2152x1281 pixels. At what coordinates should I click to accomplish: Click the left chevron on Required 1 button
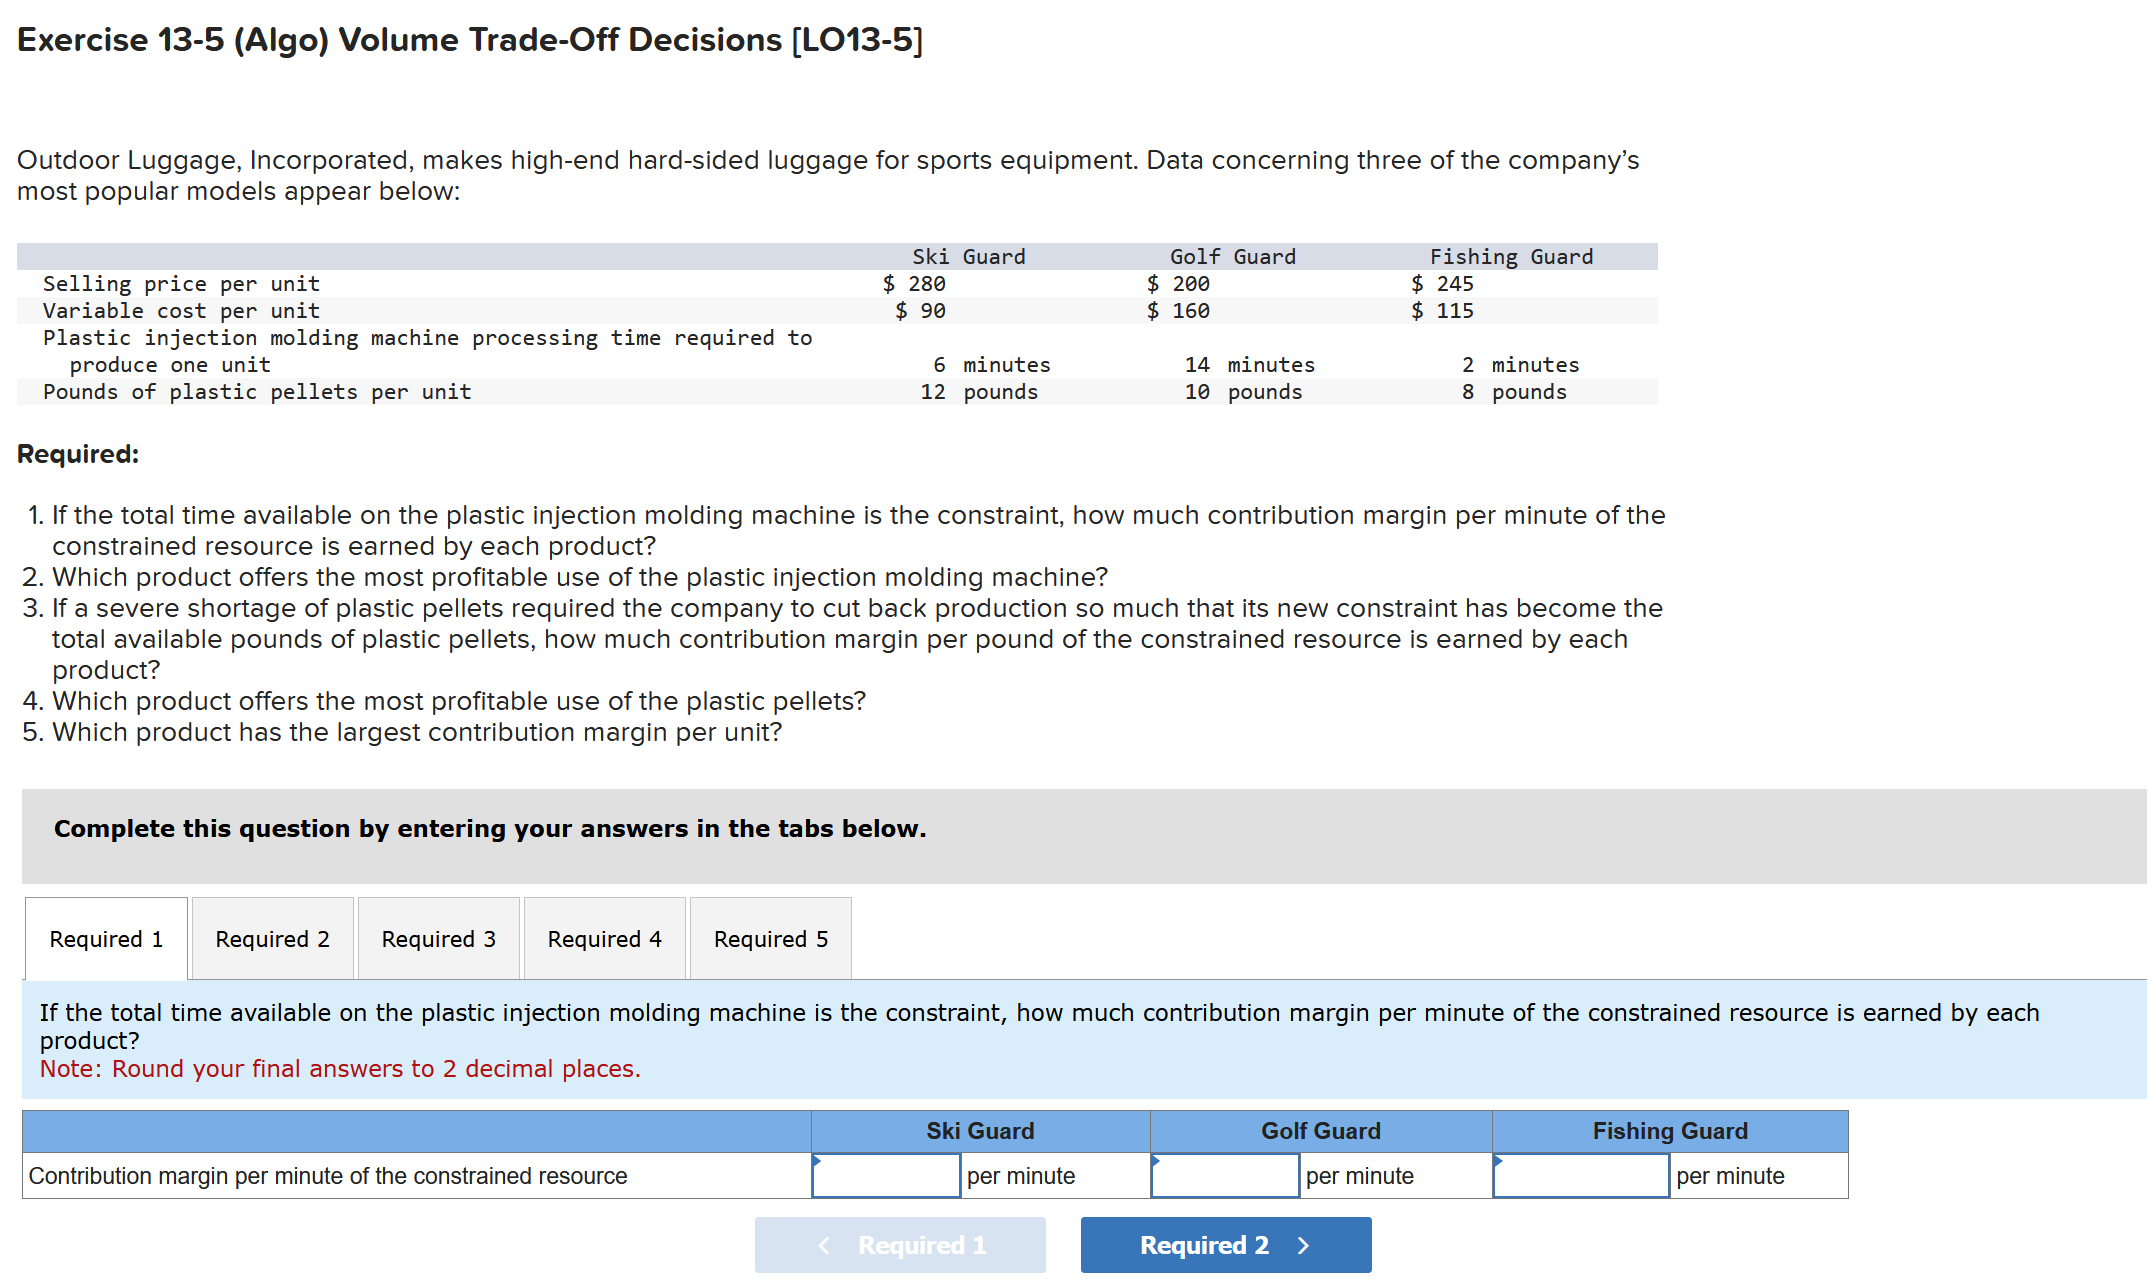point(823,1244)
